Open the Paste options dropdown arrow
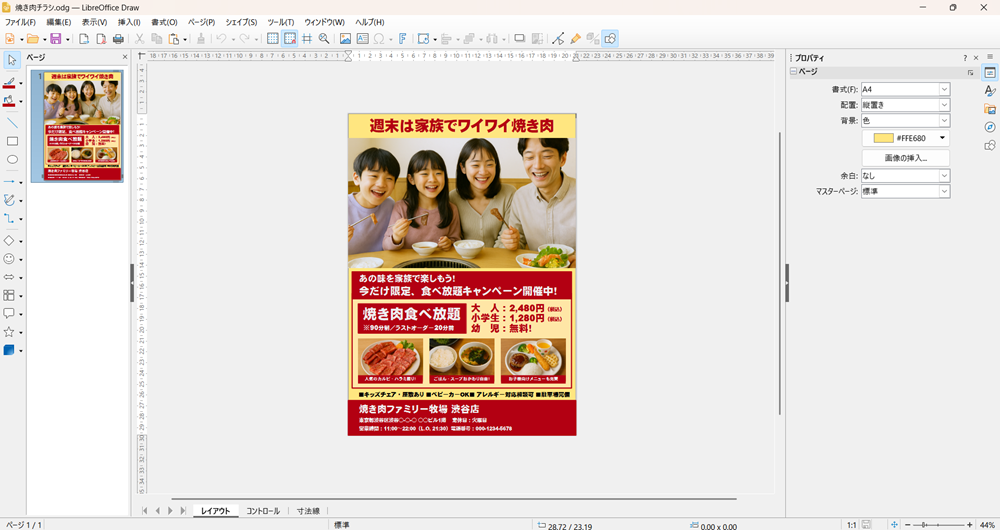This screenshot has width=1000, height=530. pos(185,40)
